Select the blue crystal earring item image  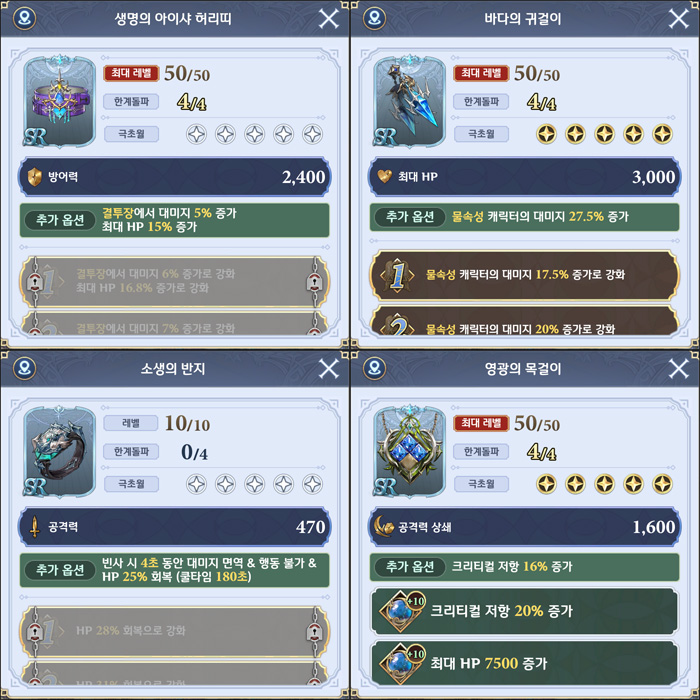coord(410,101)
